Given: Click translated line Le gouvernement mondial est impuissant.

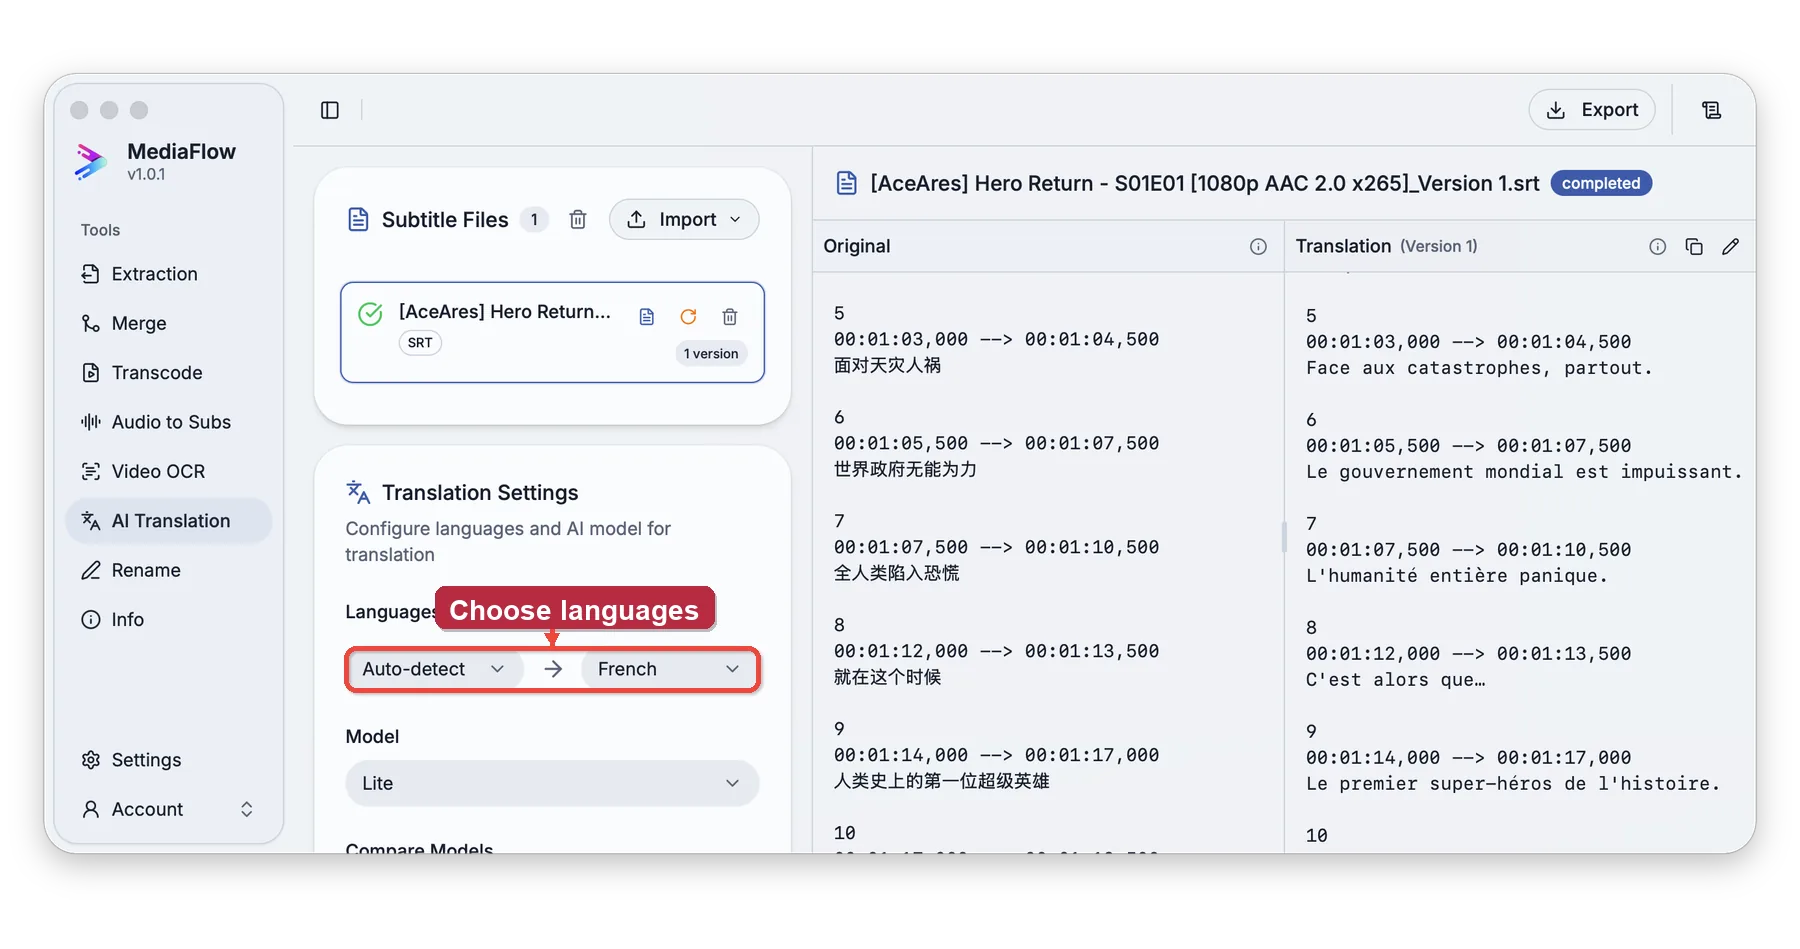Looking at the screenshot, I should point(1524,472).
